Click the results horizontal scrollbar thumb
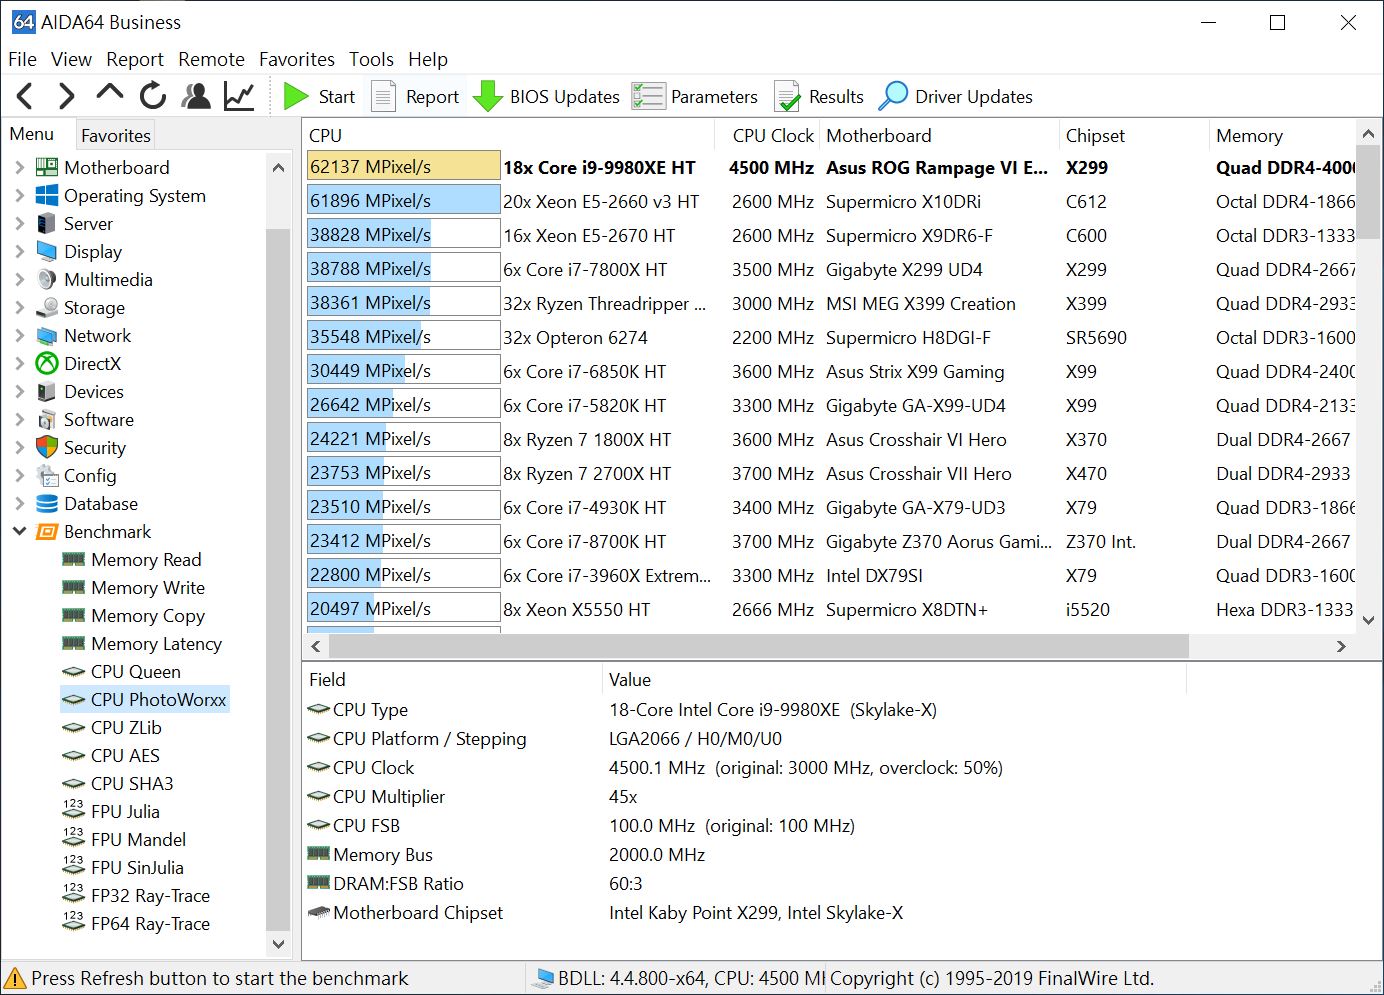 pos(759,646)
